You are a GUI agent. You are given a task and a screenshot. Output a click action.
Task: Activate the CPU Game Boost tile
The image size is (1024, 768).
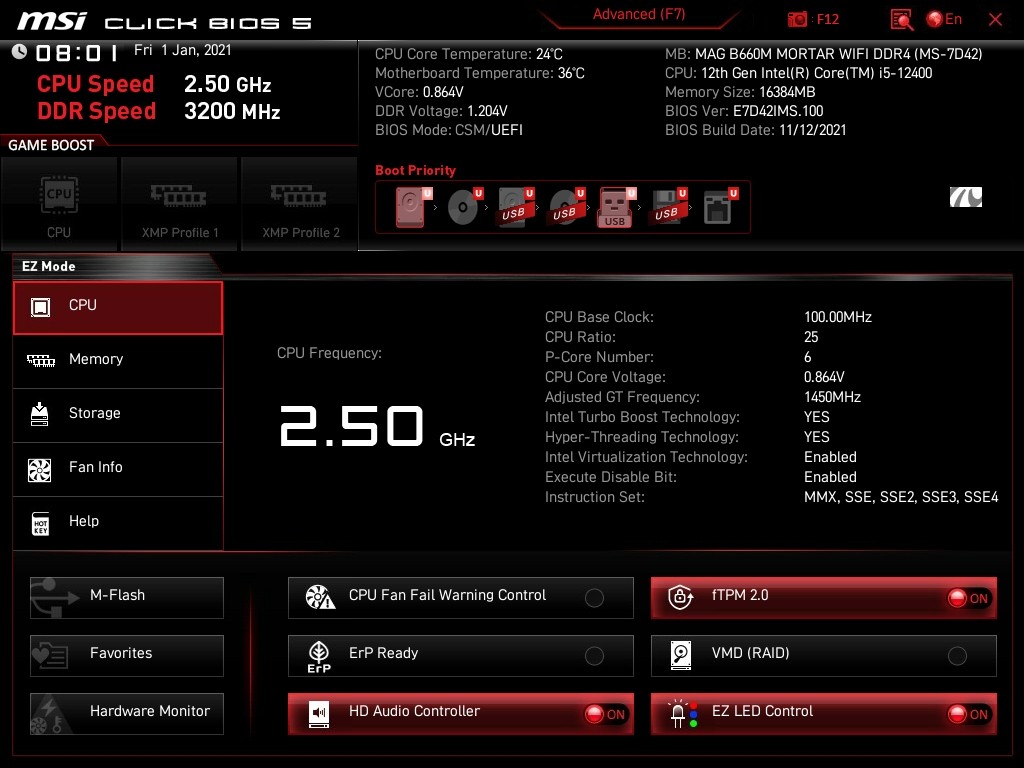click(x=59, y=204)
